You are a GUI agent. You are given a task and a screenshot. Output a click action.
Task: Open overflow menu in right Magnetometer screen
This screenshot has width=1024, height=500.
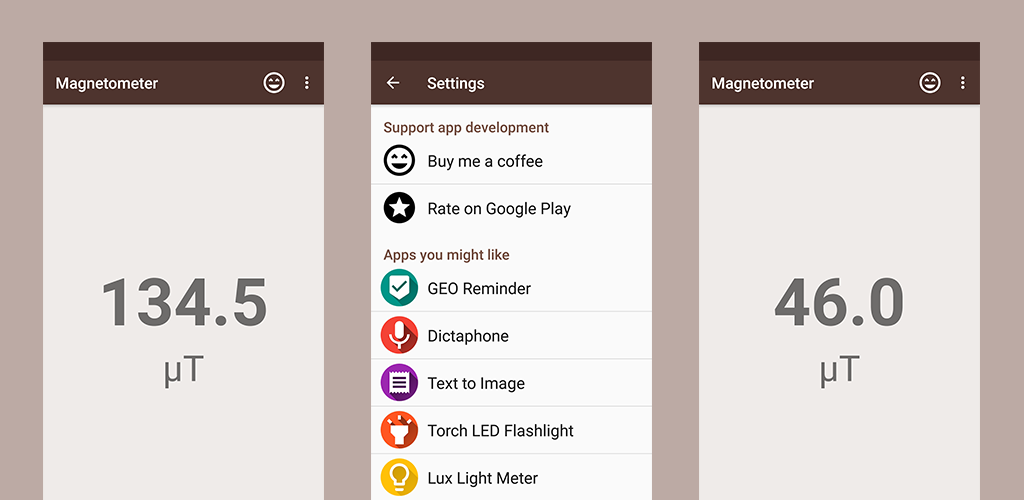963,83
